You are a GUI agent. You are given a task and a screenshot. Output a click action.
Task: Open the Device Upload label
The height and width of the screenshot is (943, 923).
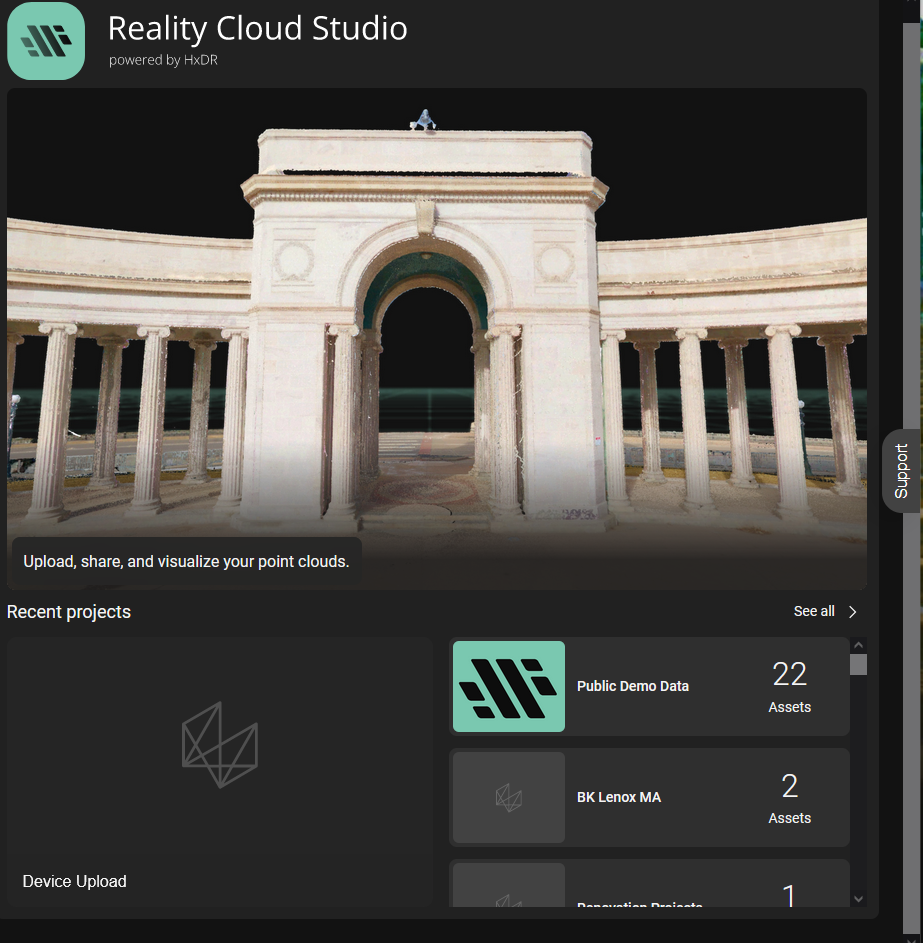click(75, 881)
